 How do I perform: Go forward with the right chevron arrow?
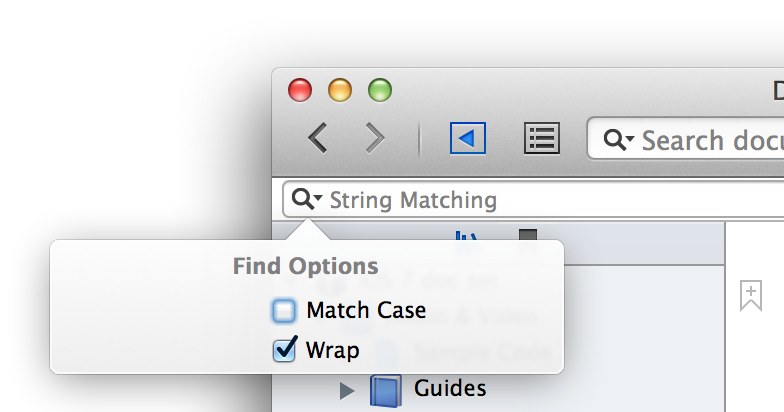[376, 138]
